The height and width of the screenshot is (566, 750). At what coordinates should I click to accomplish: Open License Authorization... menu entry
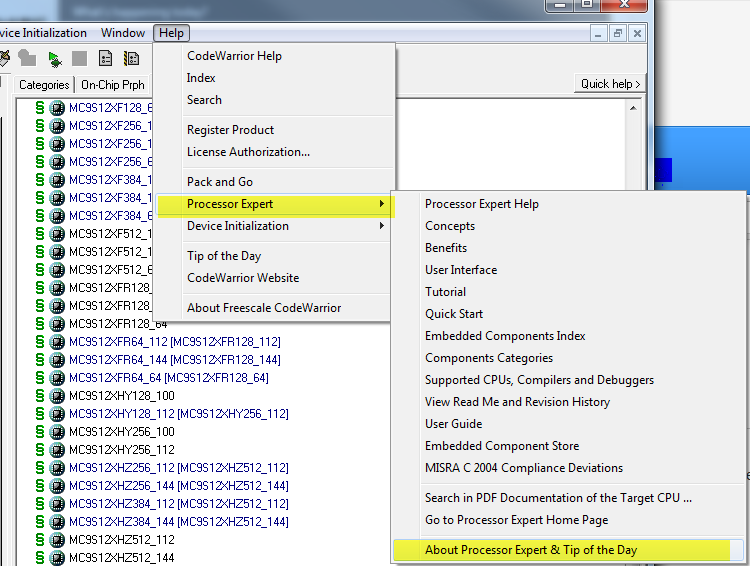[248, 152]
